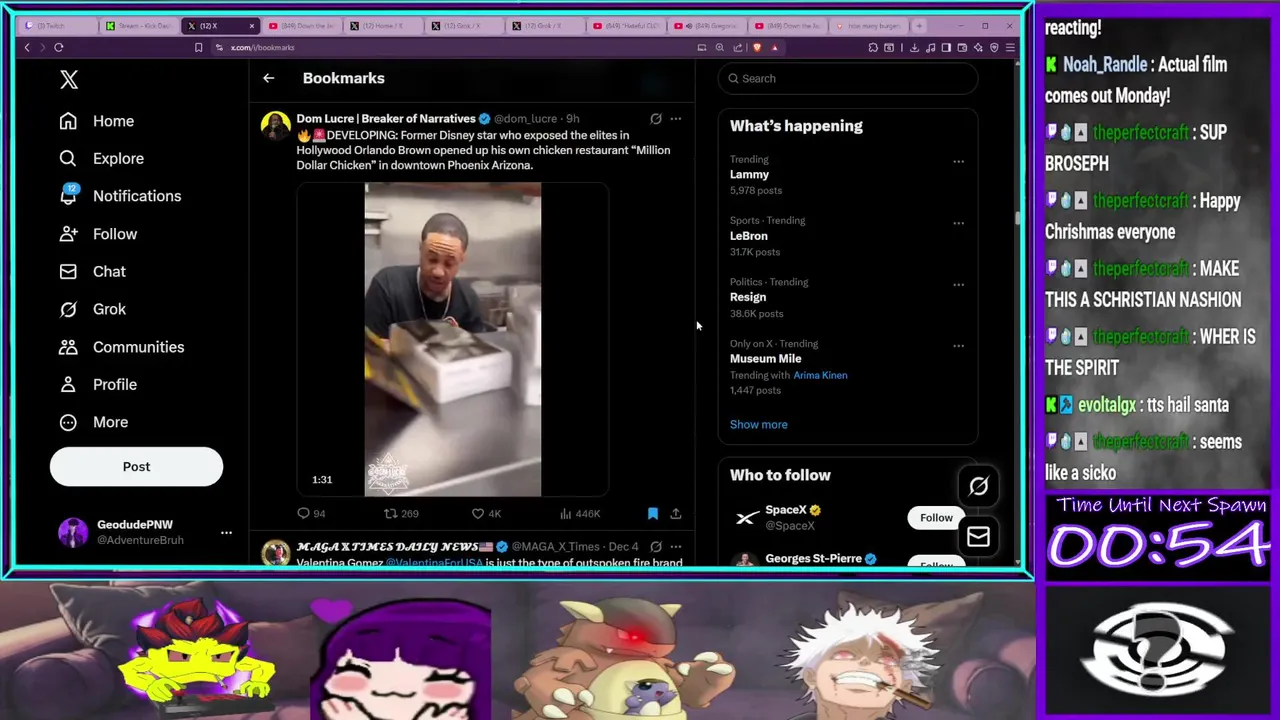Remove bookmark from Dom Lucre post
This screenshot has width=1280, height=720.
(653, 513)
